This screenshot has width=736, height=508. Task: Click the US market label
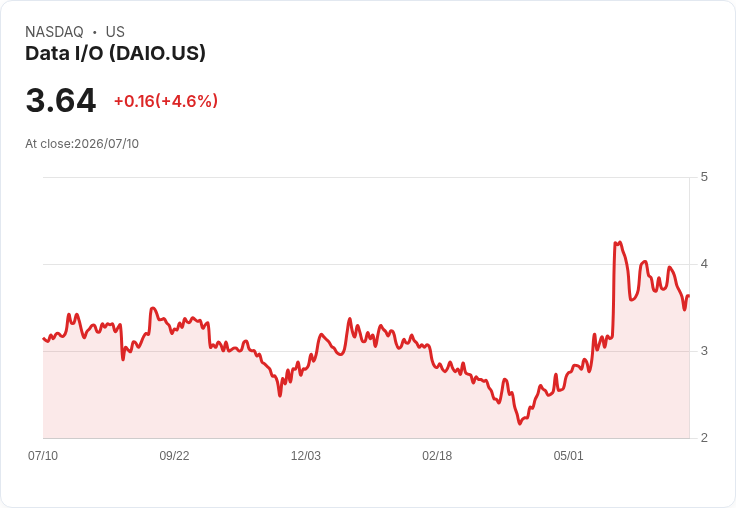click(115, 32)
